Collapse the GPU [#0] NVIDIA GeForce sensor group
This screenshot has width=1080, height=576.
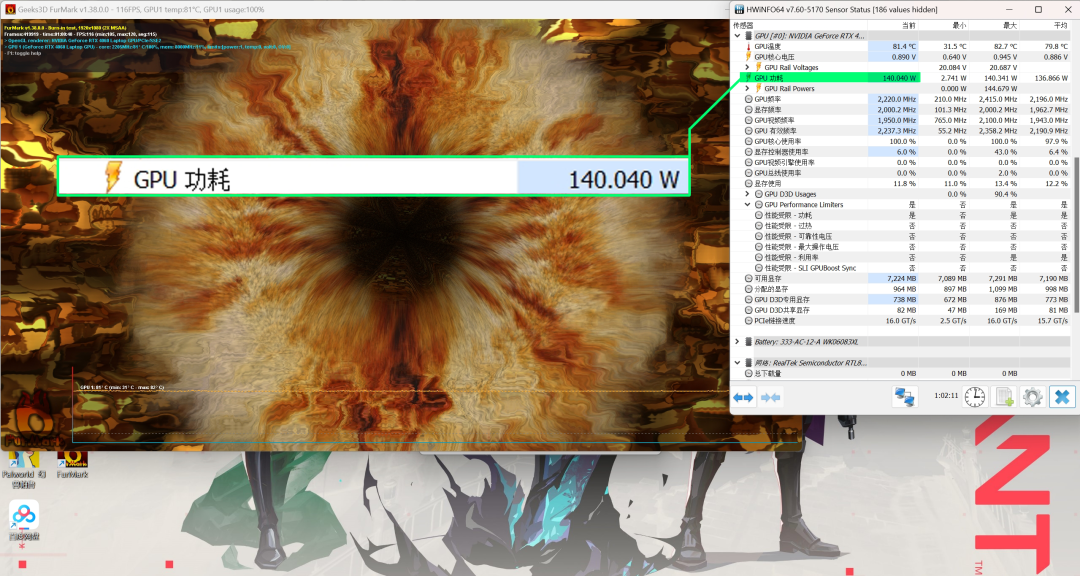738,36
